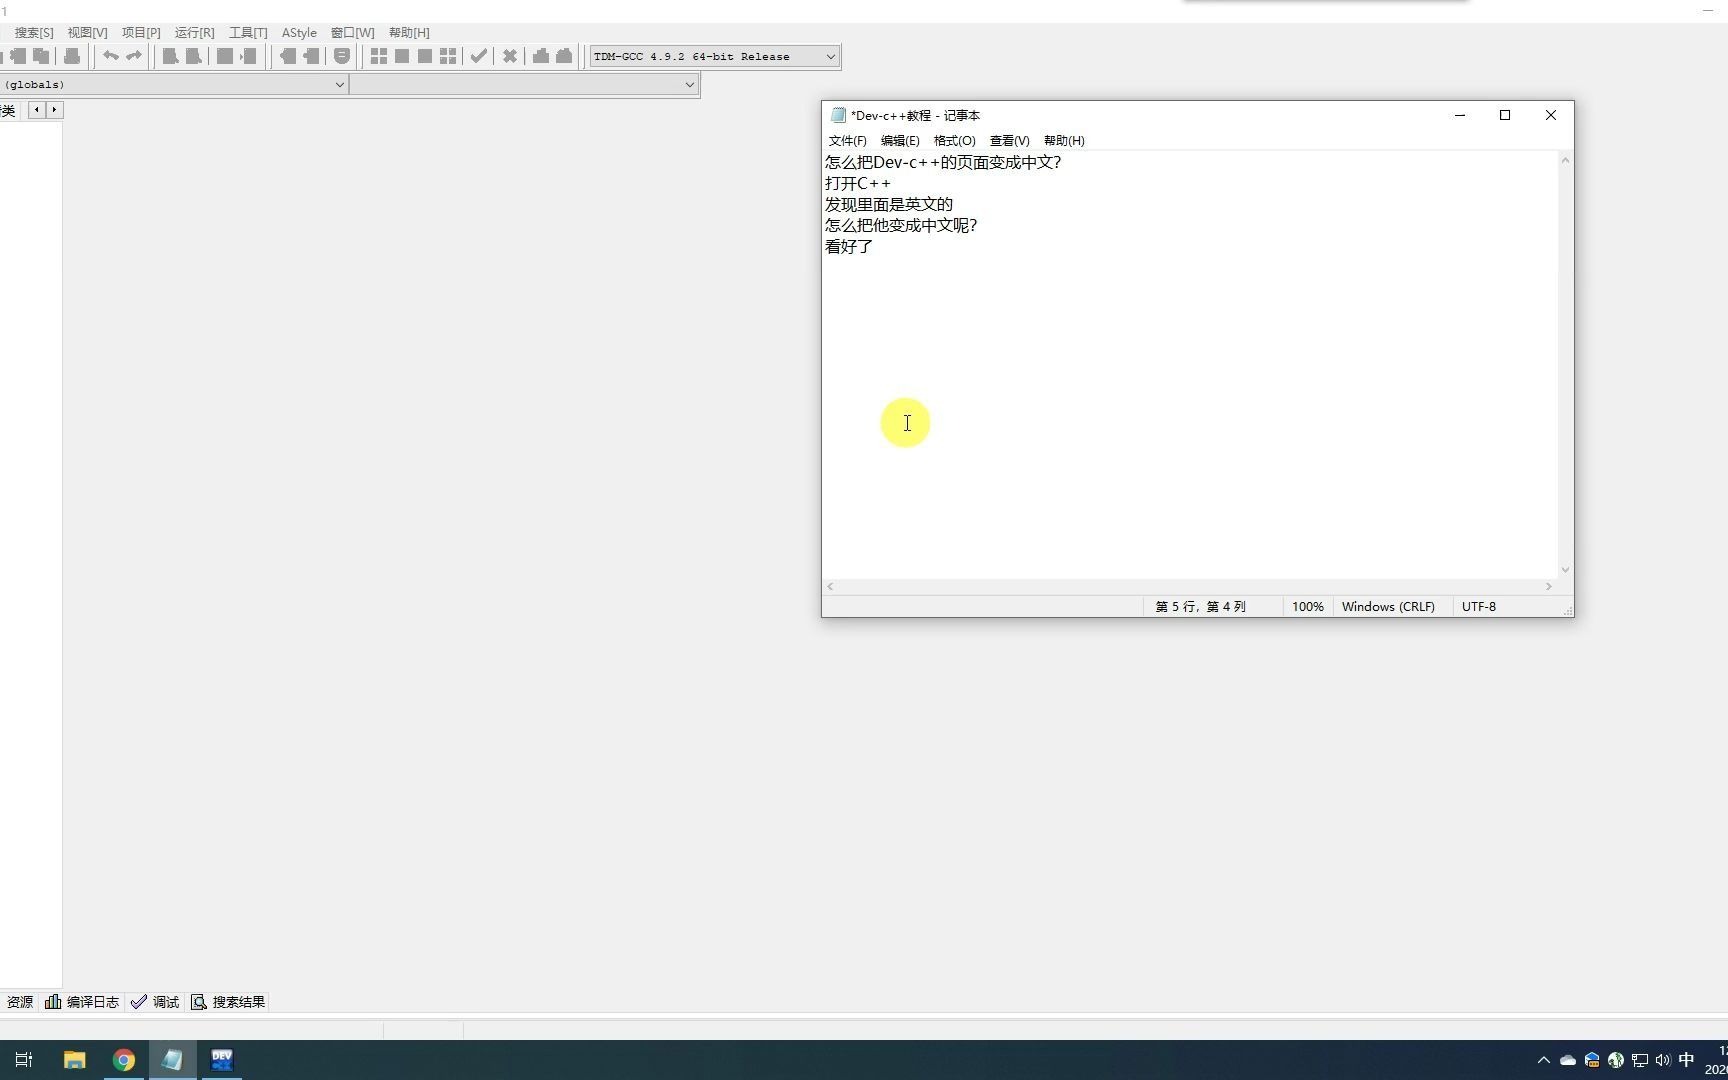Open the 窗口[W] menu in Dev-C++

[x=353, y=33]
